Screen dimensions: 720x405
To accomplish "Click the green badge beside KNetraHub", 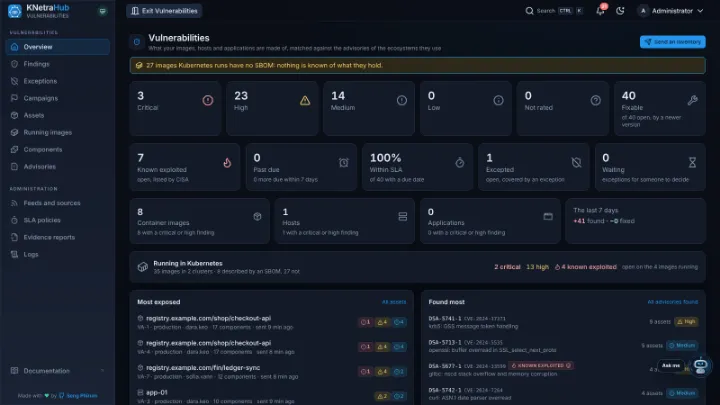I will coord(102,11).
